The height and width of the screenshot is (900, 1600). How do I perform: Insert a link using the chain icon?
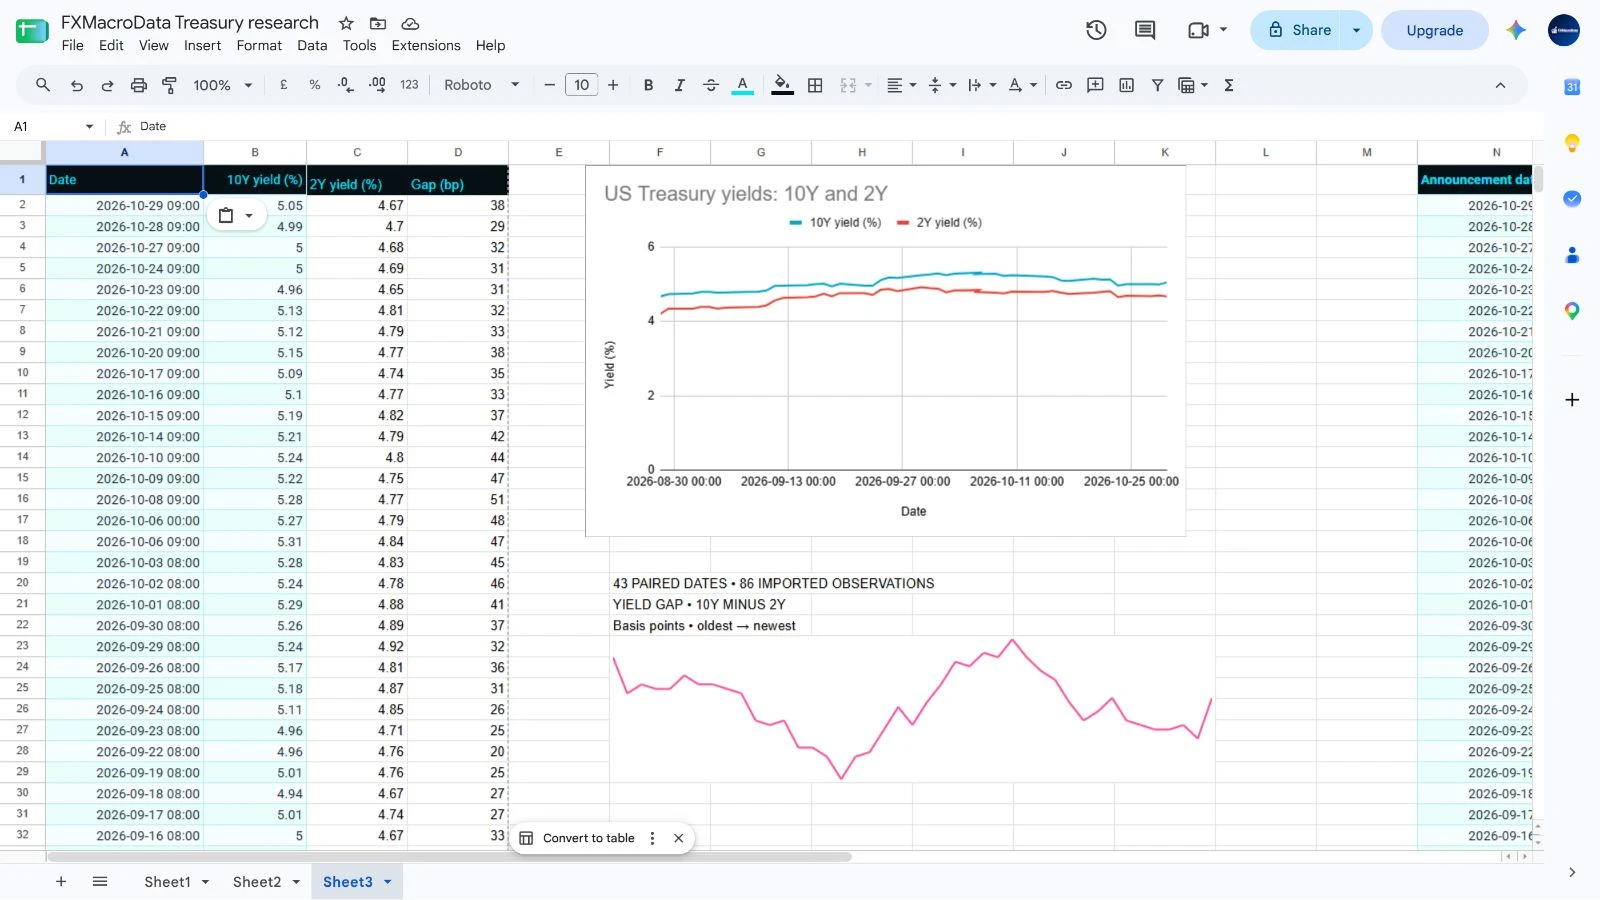1064,85
